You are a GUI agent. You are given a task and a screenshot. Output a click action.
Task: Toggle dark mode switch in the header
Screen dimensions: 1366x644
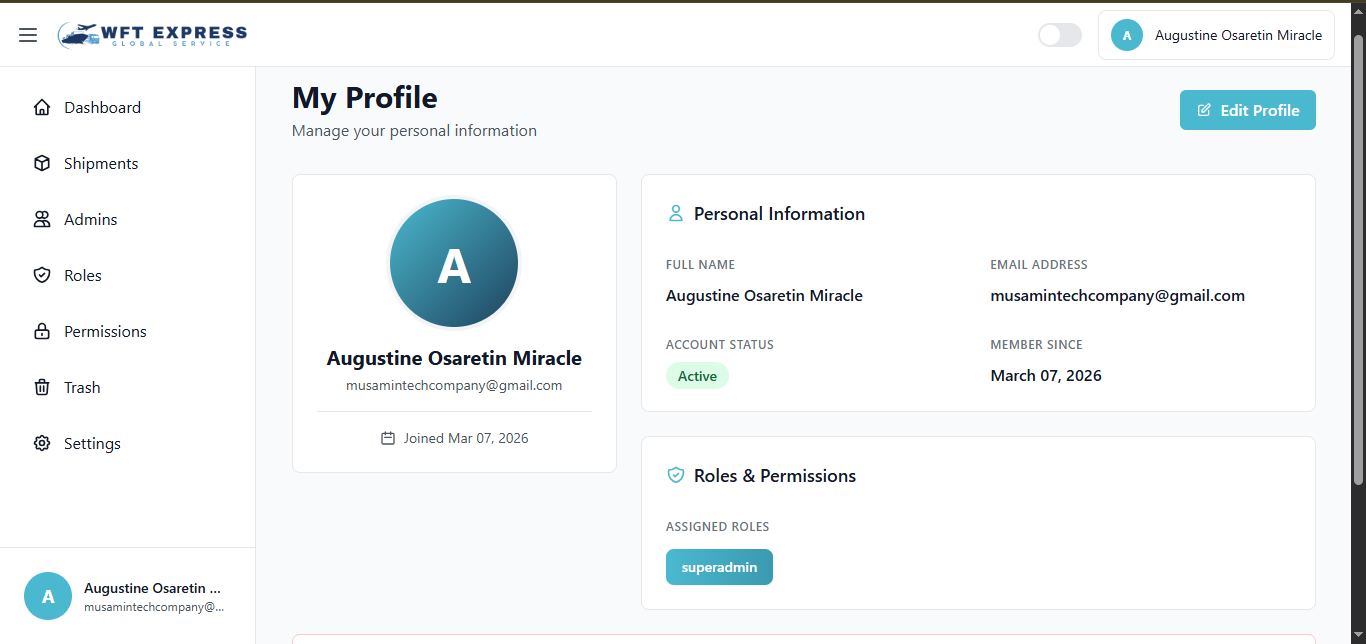[x=1059, y=34]
